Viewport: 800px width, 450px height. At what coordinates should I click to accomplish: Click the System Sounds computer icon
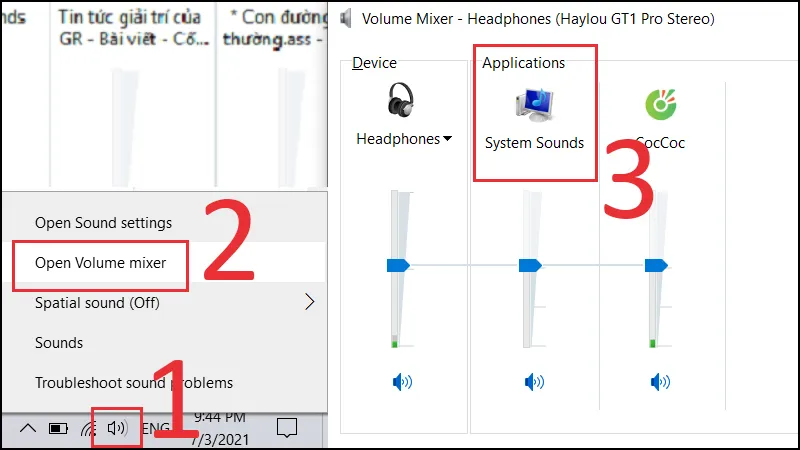tap(534, 105)
